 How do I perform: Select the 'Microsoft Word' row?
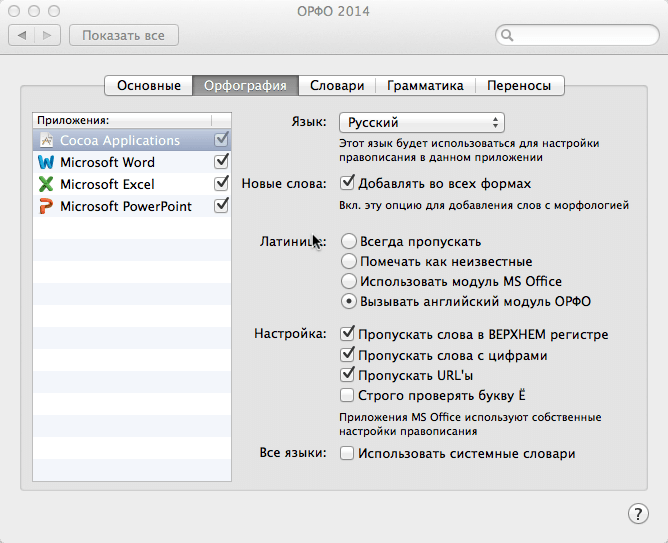pos(132,162)
